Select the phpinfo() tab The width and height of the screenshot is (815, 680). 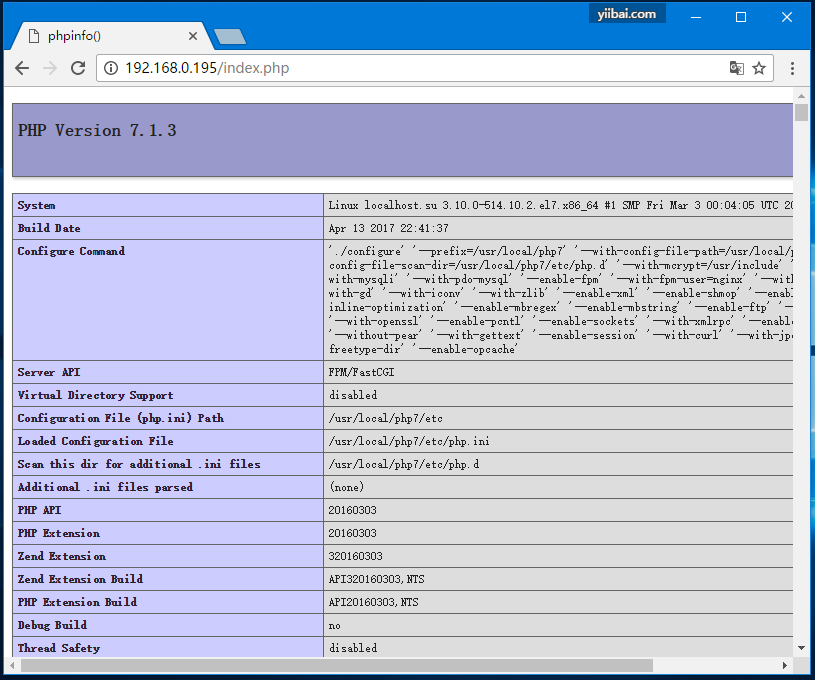110,36
